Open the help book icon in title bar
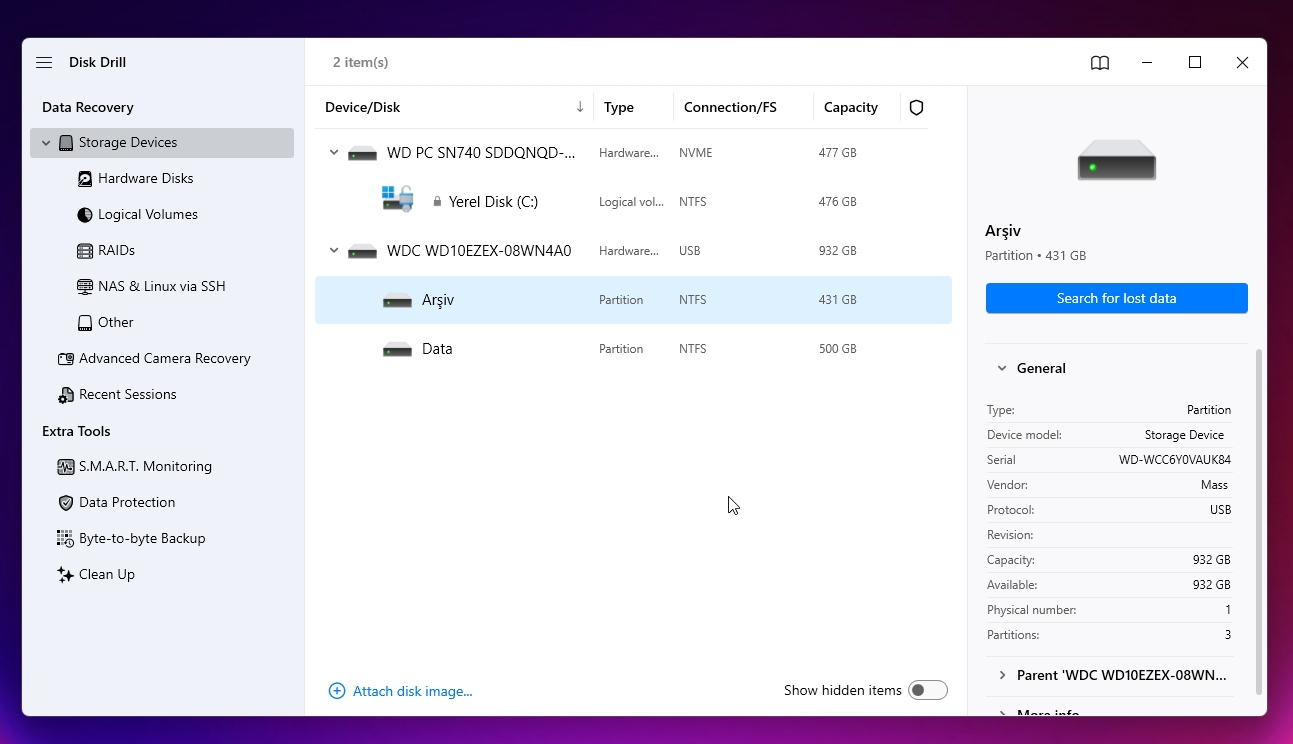The width and height of the screenshot is (1293, 744). [x=1100, y=63]
